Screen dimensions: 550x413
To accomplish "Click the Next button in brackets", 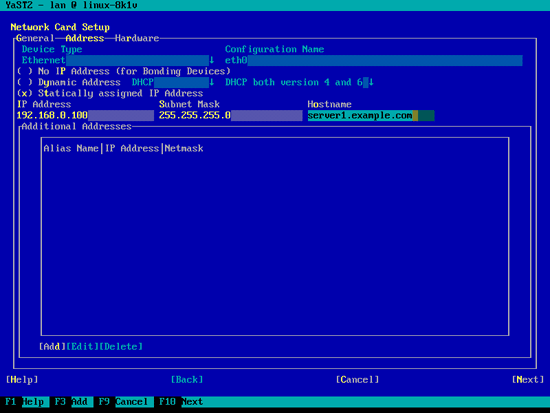I will (x=528, y=380).
